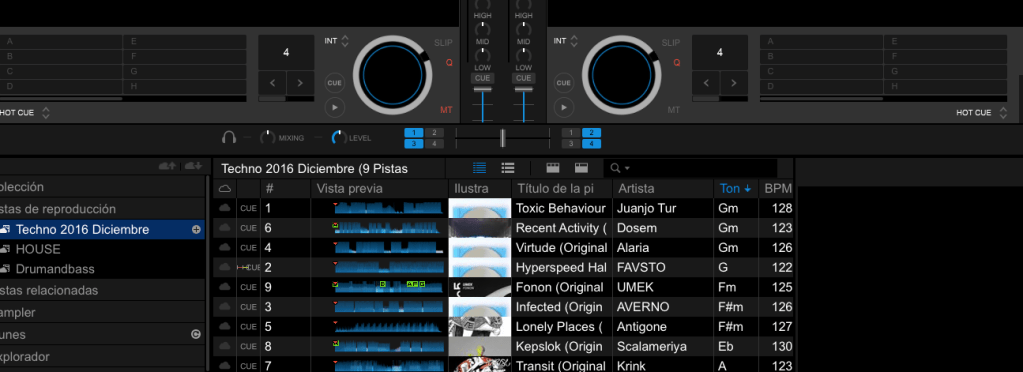Toggle quantize Q on the left deck
The width and height of the screenshot is (1023, 372).
point(449,63)
